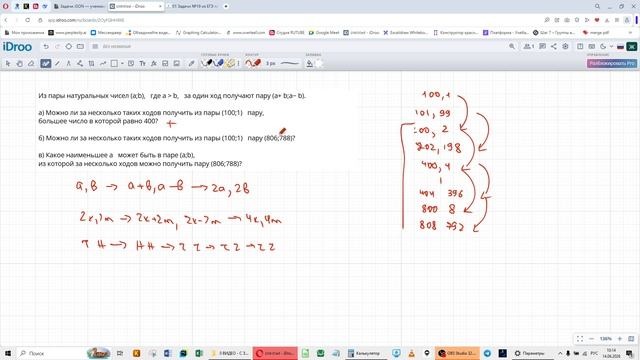Screen dimensions: 640x360
Task: Click the 136% zoom level value
Action: click(605, 339)
